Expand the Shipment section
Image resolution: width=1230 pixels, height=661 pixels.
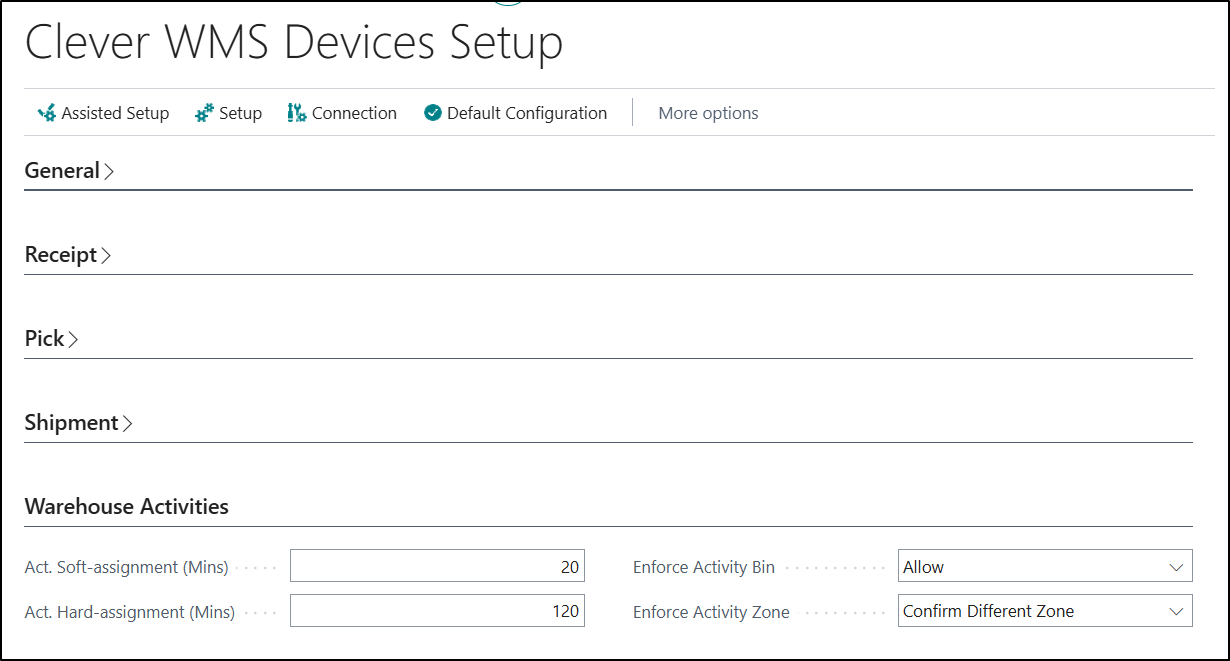(x=78, y=423)
